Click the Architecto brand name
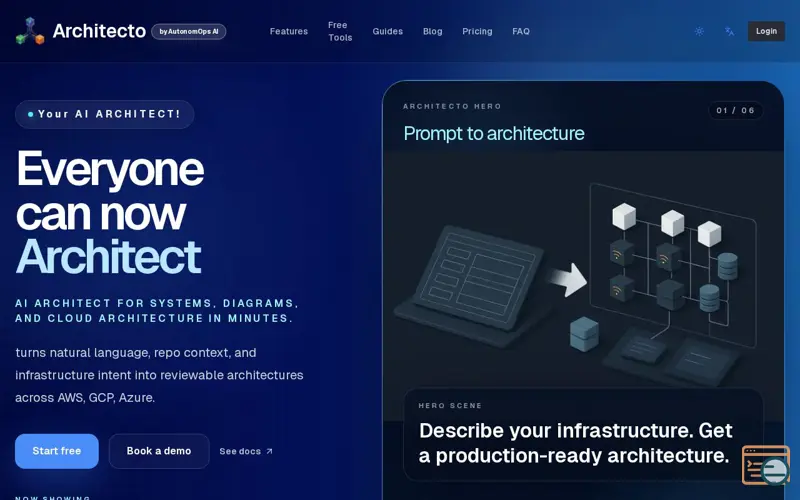Viewport: 800px width, 500px height. [99, 31]
